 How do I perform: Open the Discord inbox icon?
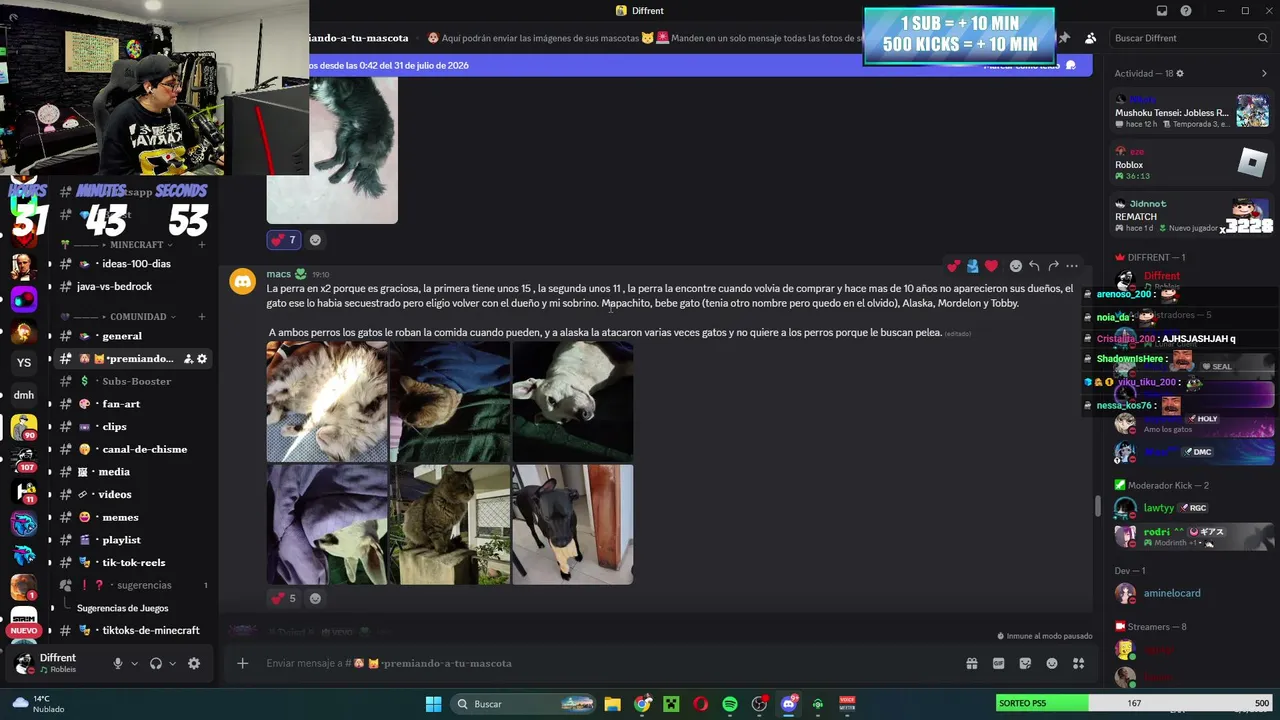coord(1162,11)
